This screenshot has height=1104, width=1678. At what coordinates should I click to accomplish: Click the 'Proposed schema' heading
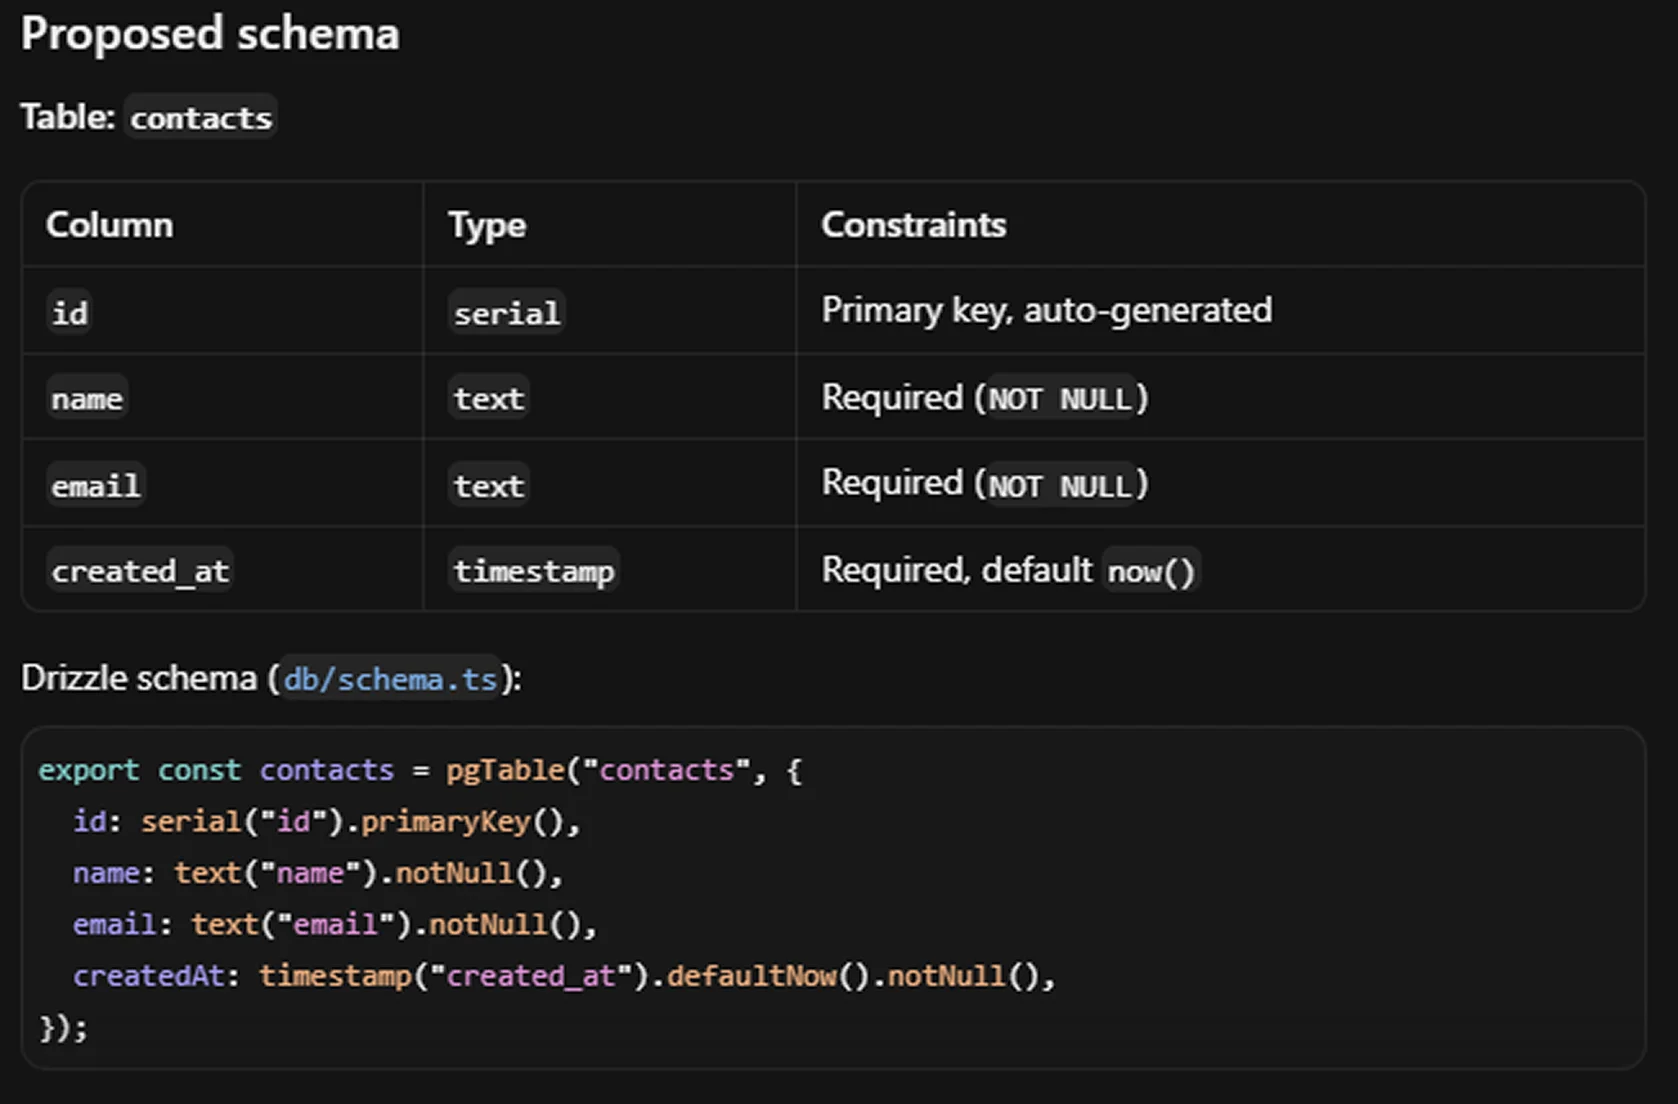[x=210, y=34]
